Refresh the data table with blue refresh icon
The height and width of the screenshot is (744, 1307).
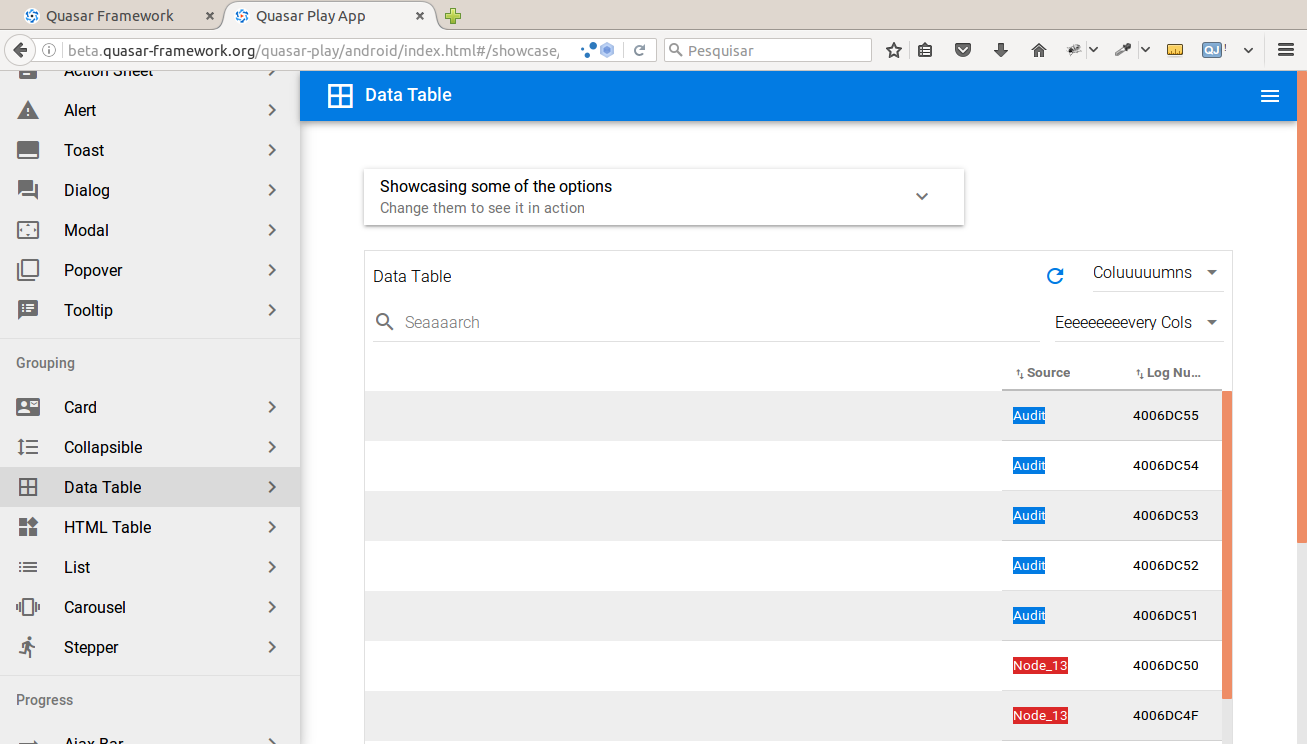pos(1055,276)
